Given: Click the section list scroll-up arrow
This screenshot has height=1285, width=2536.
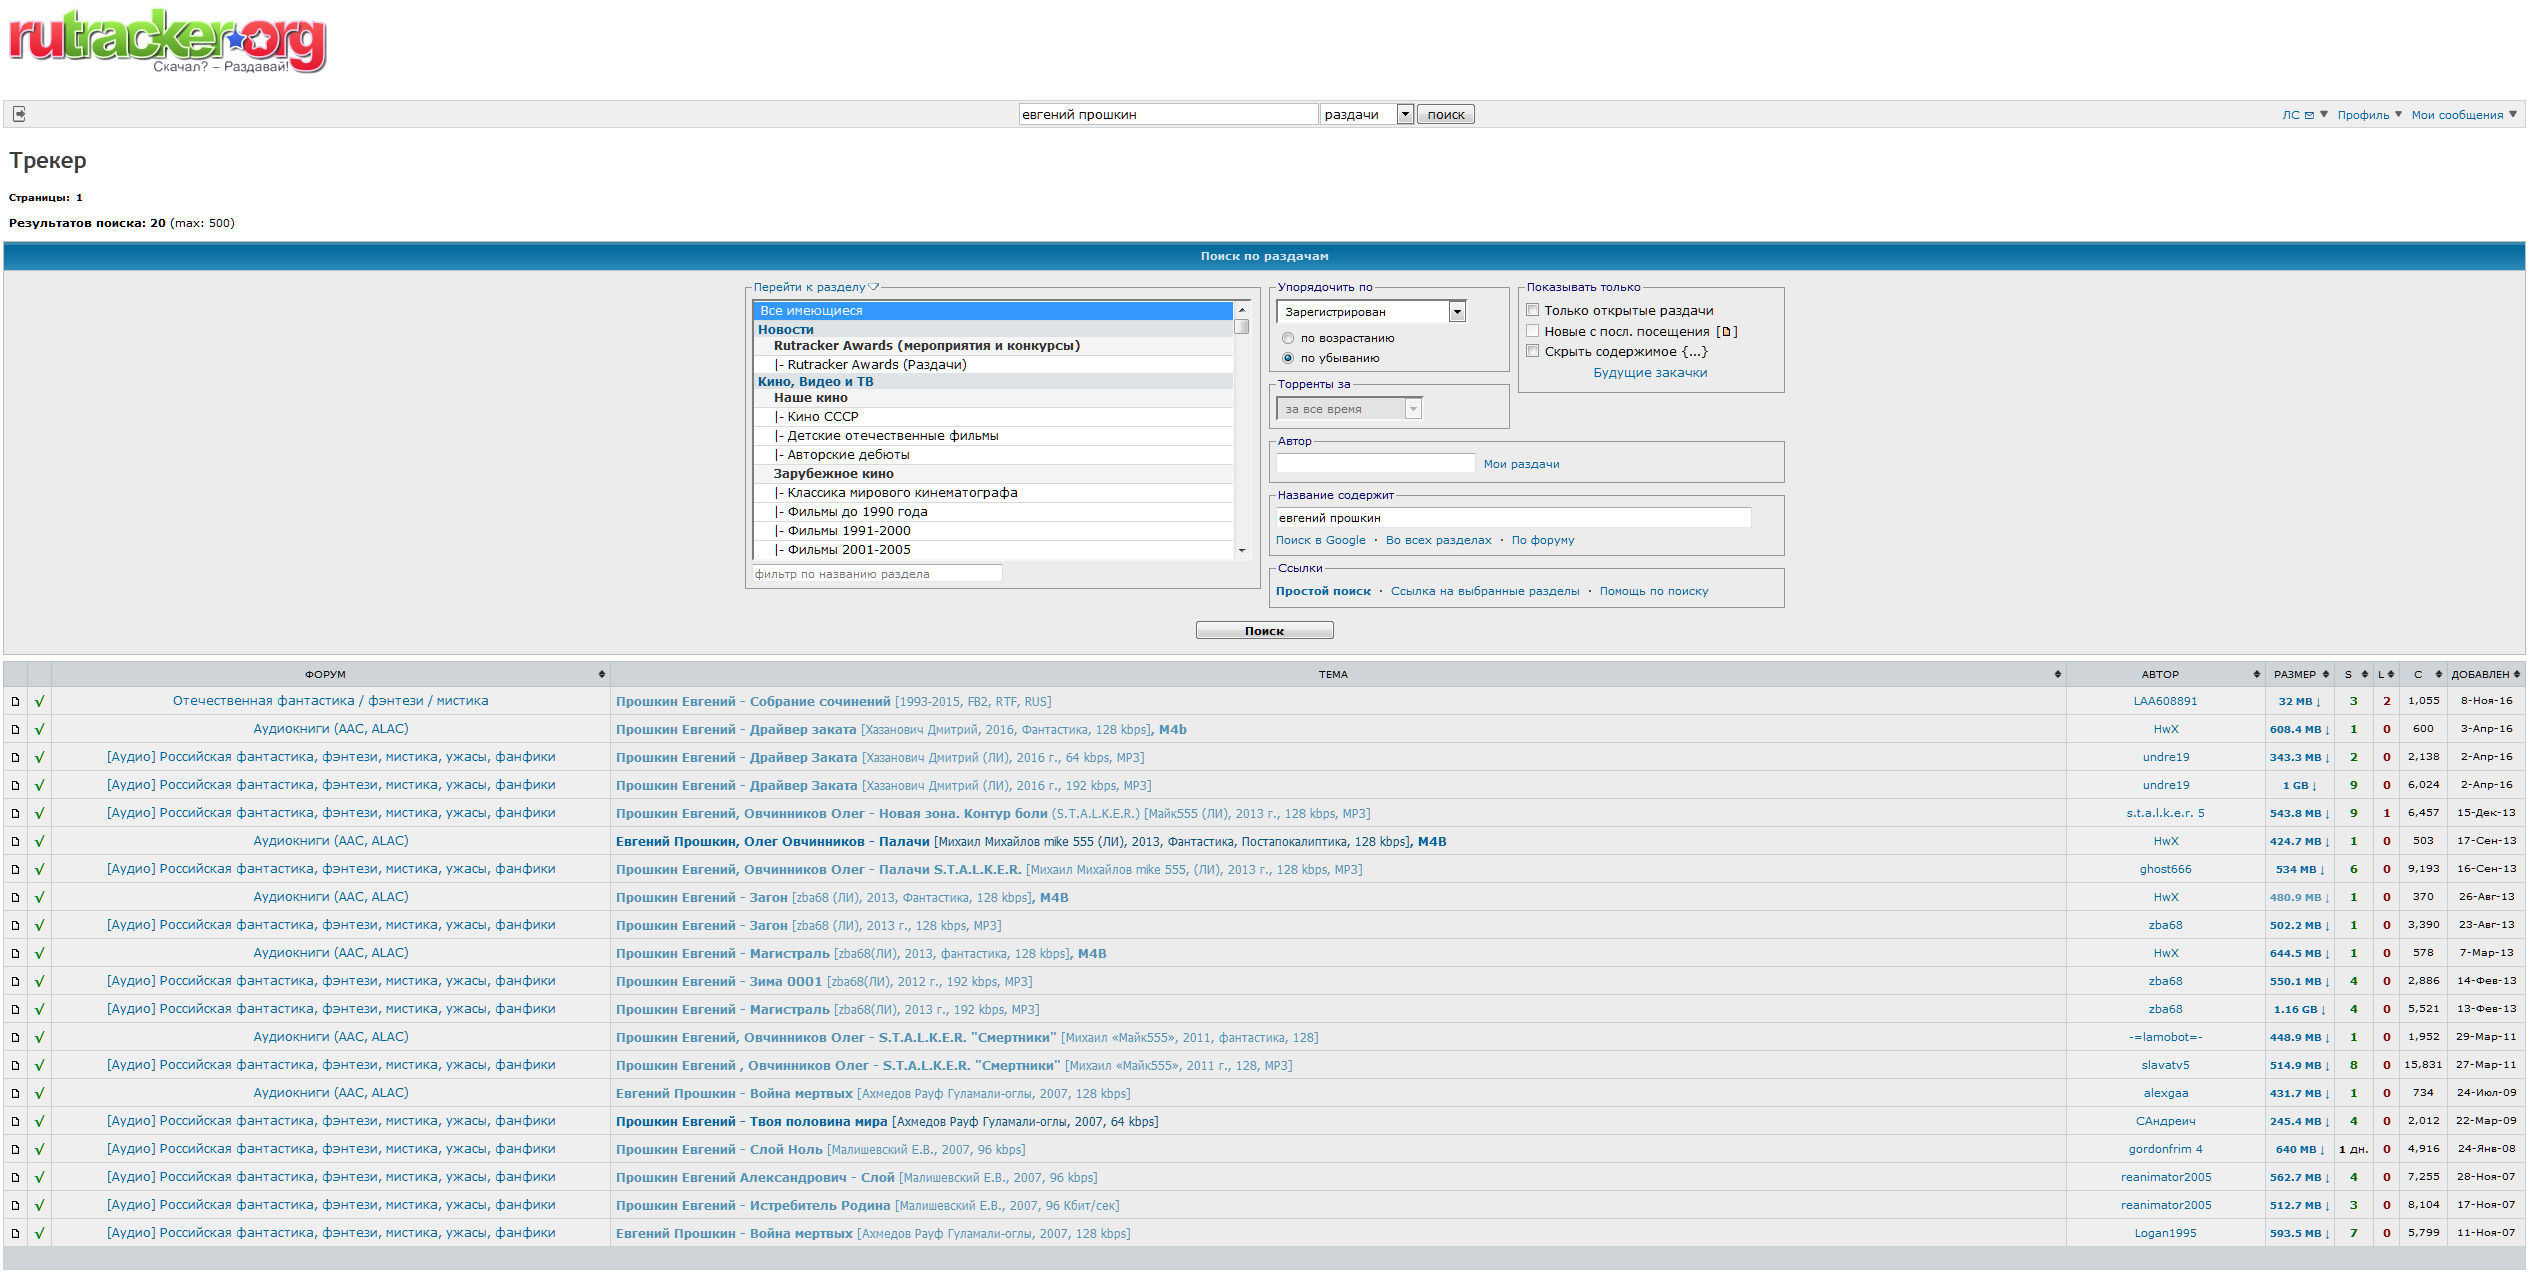Looking at the screenshot, I should (1242, 310).
